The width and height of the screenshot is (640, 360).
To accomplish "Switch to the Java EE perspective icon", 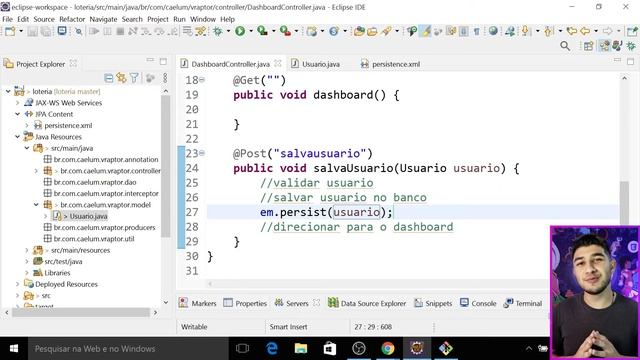I will (x=604, y=46).
